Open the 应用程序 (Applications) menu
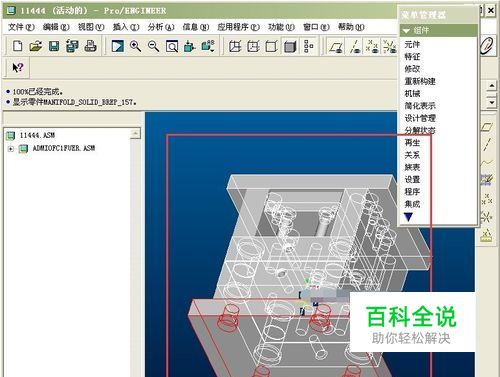The image size is (500, 377). [x=238, y=27]
